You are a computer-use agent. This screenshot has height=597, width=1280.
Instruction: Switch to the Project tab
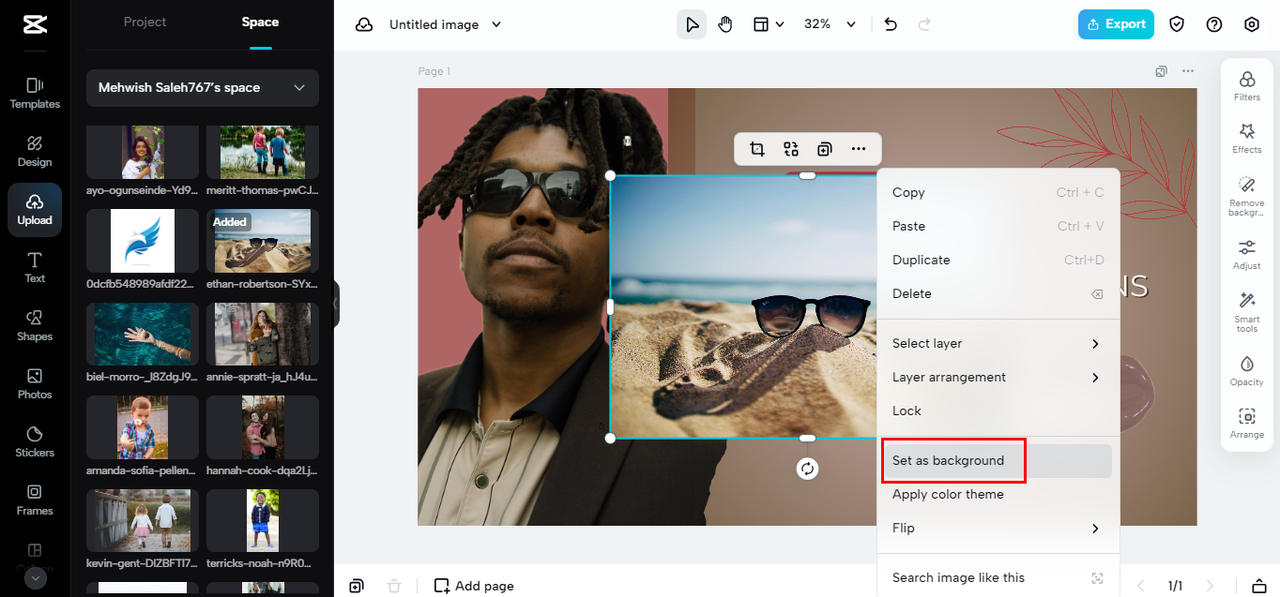(145, 22)
